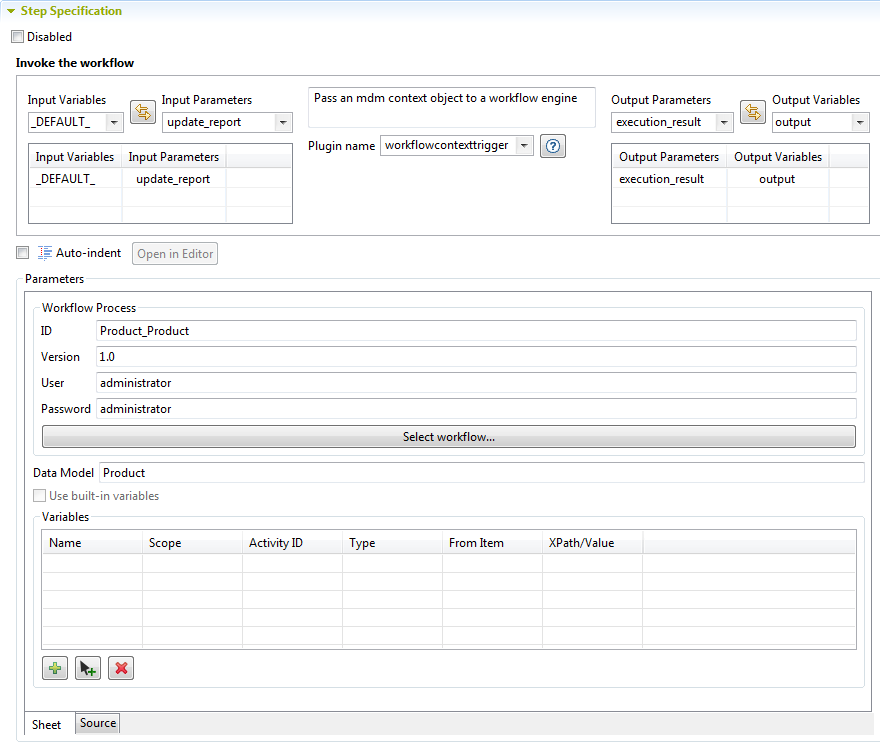The height and width of the screenshot is (742, 880).
Task: Toggle the Auto-indent checkbox
Action: click(x=22, y=253)
